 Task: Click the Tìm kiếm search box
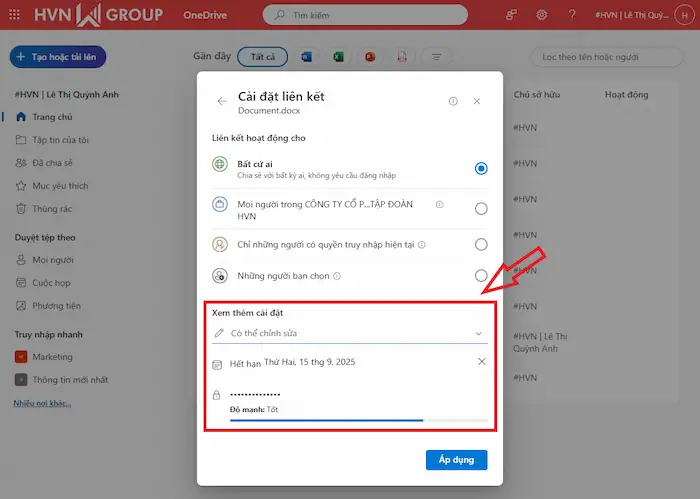tap(365, 15)
